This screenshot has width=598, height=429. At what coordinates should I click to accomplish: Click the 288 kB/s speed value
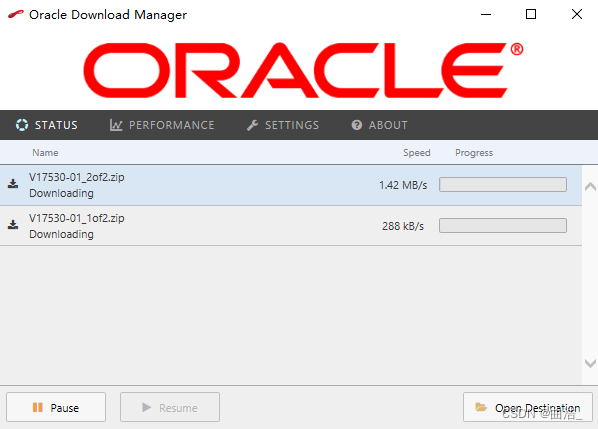pos(403,226)
